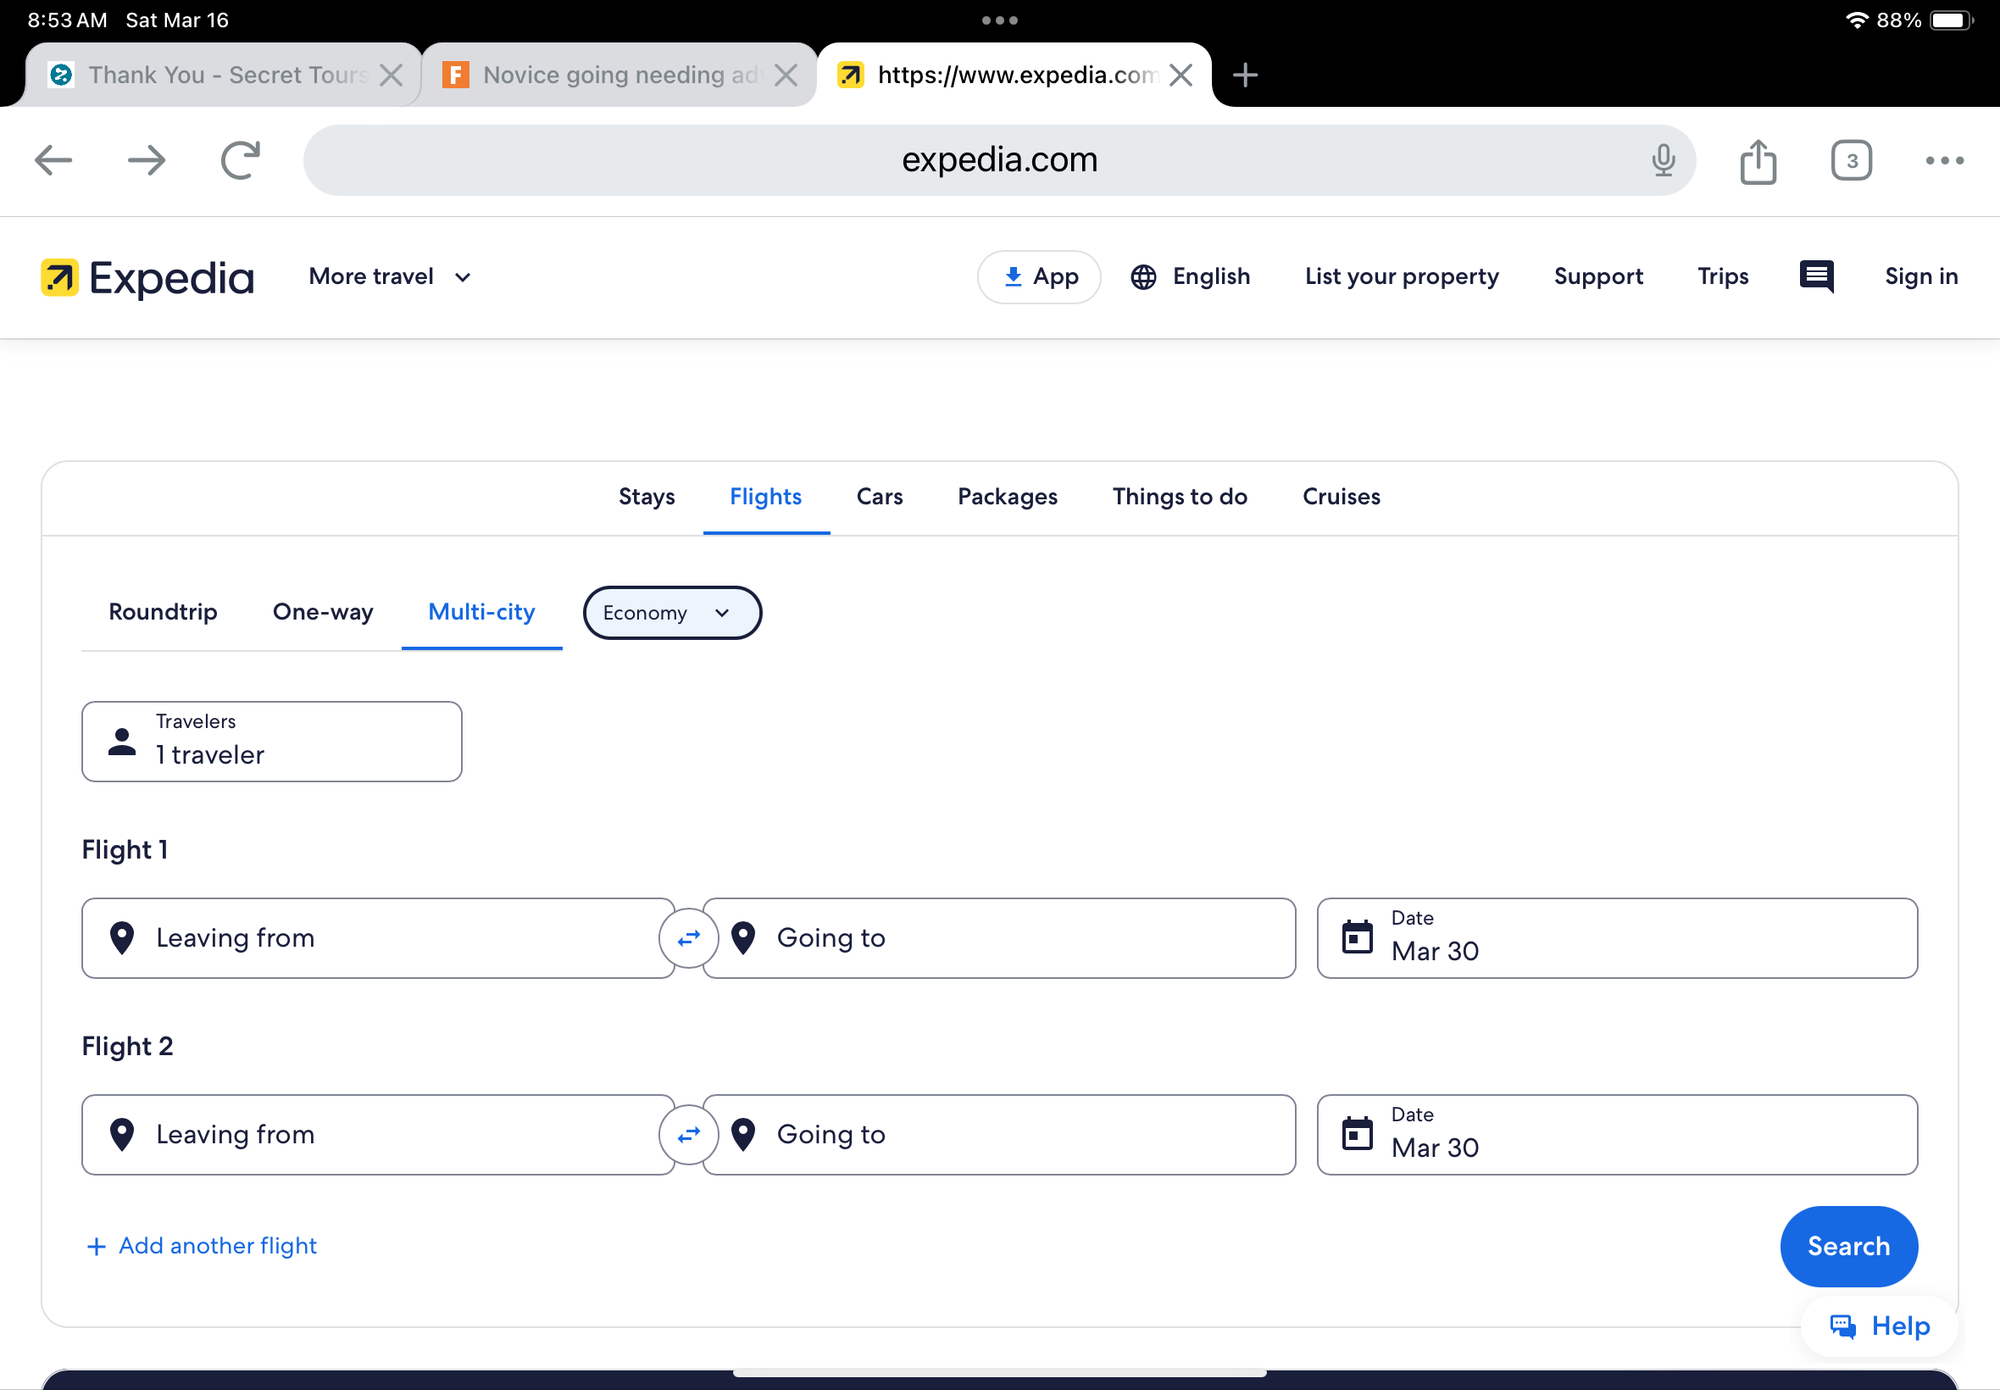Open the tab switcher showing 3
The width and height of the screenshot is (2000, 1390).
tap(1851, 161)
